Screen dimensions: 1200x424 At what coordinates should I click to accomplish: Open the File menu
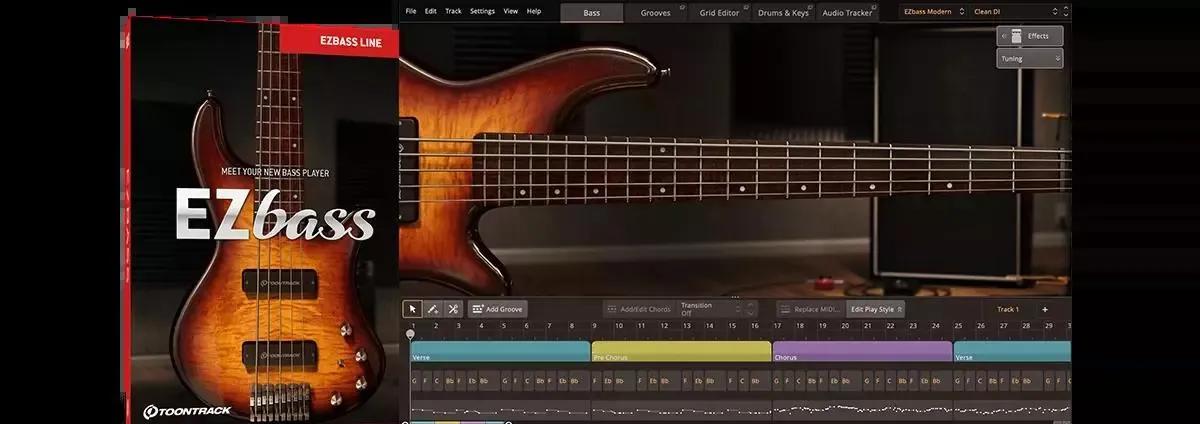coord(411,11)
